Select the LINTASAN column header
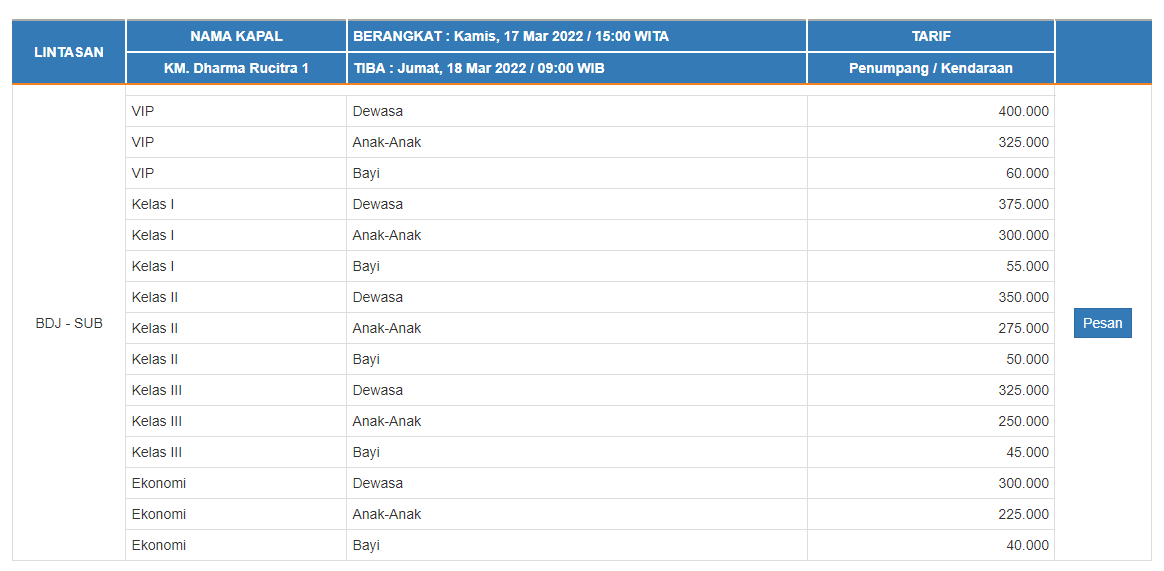Image resolution: width=1164 pixels, height=571 pixels. pyautogui.click(x=68, y=52)
